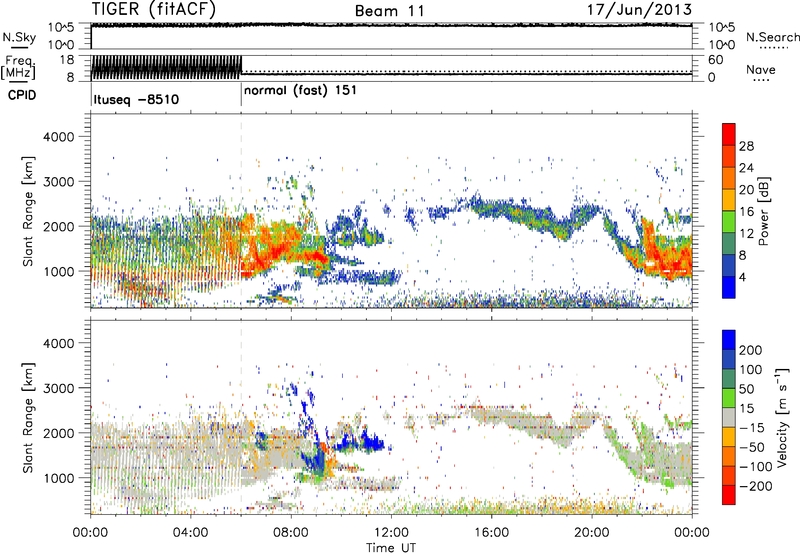
Task: Click the 'Velocity [m s-1]' color bar label
Action: pos(783,417)
